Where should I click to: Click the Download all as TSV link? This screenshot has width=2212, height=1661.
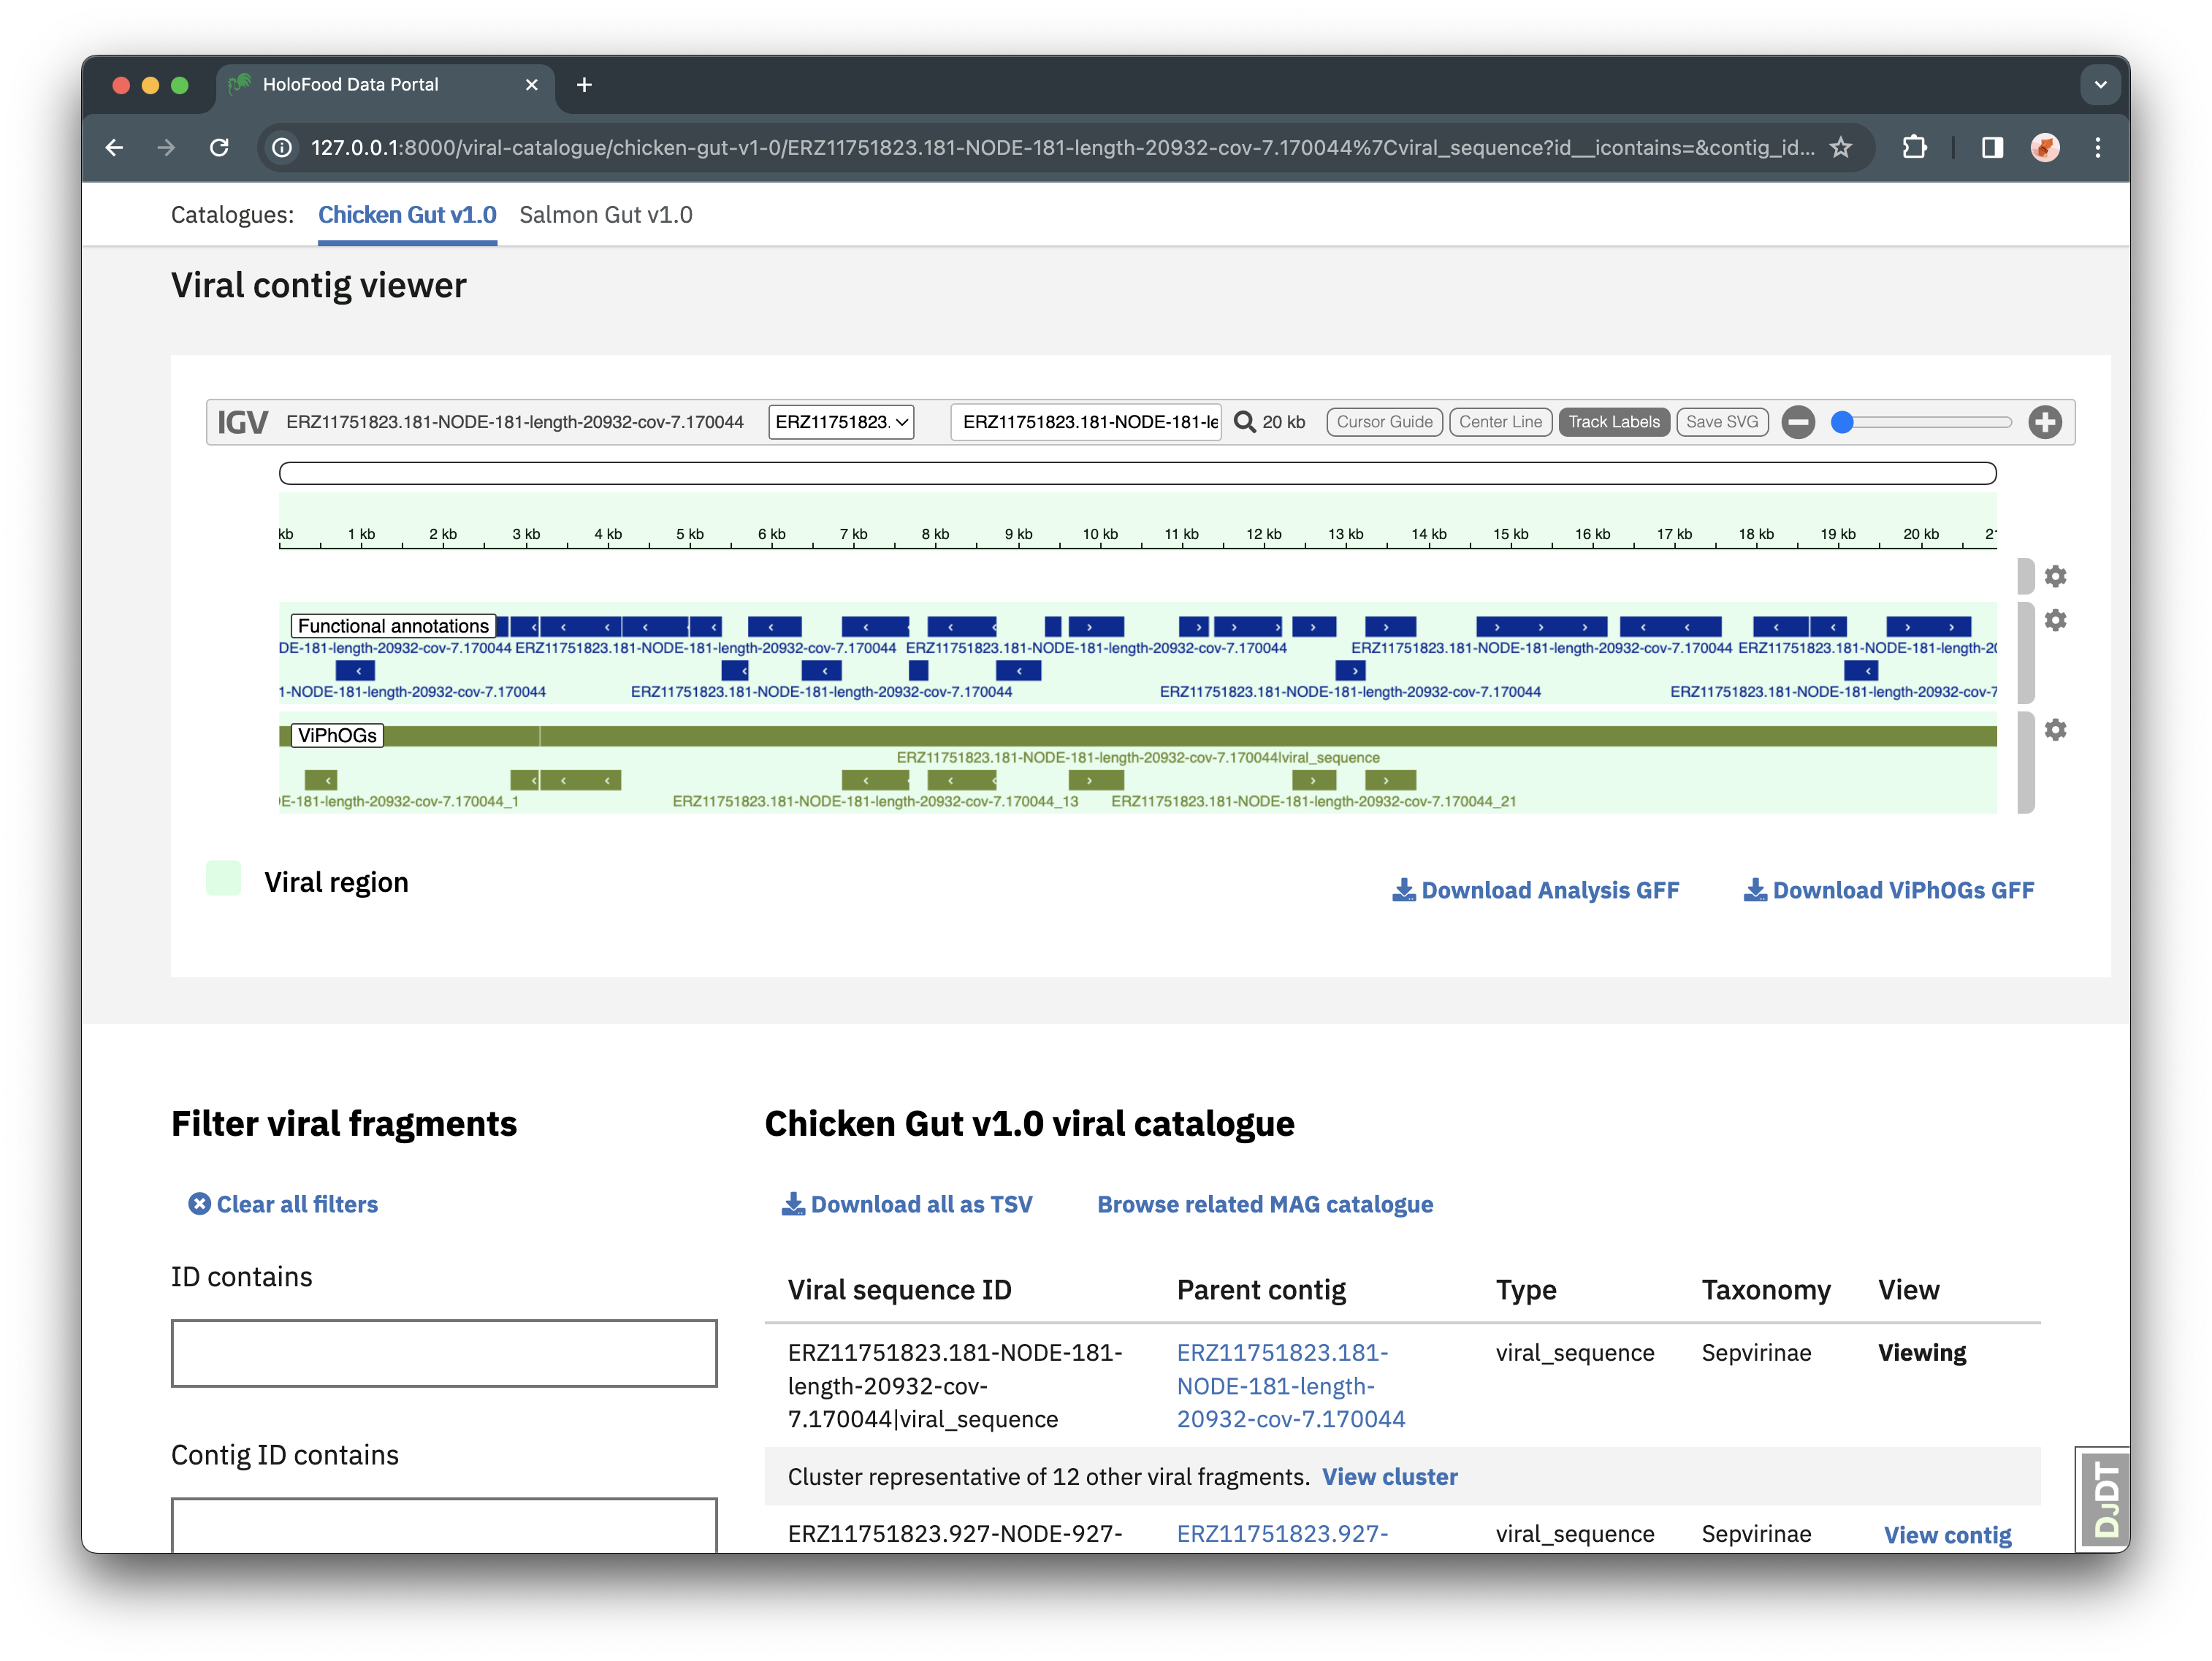click(x=907, y=1204)
